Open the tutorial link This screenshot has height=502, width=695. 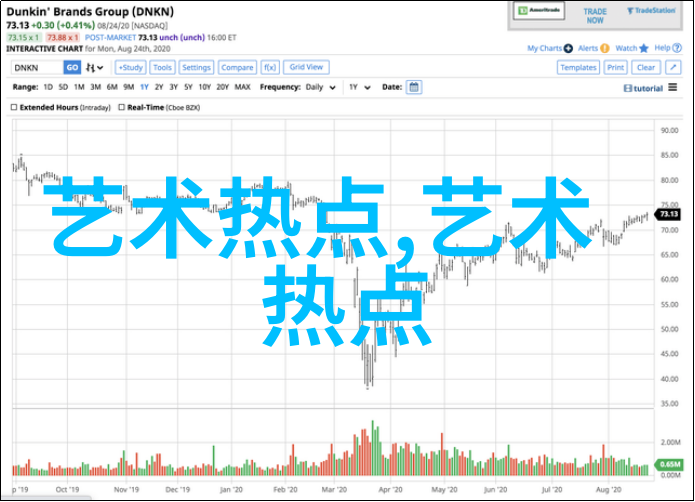(x=643, y=88)
